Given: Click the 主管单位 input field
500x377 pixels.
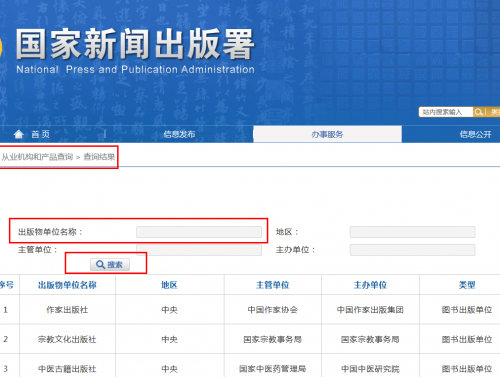Looking at the screenshot, I should click(199, 250).
